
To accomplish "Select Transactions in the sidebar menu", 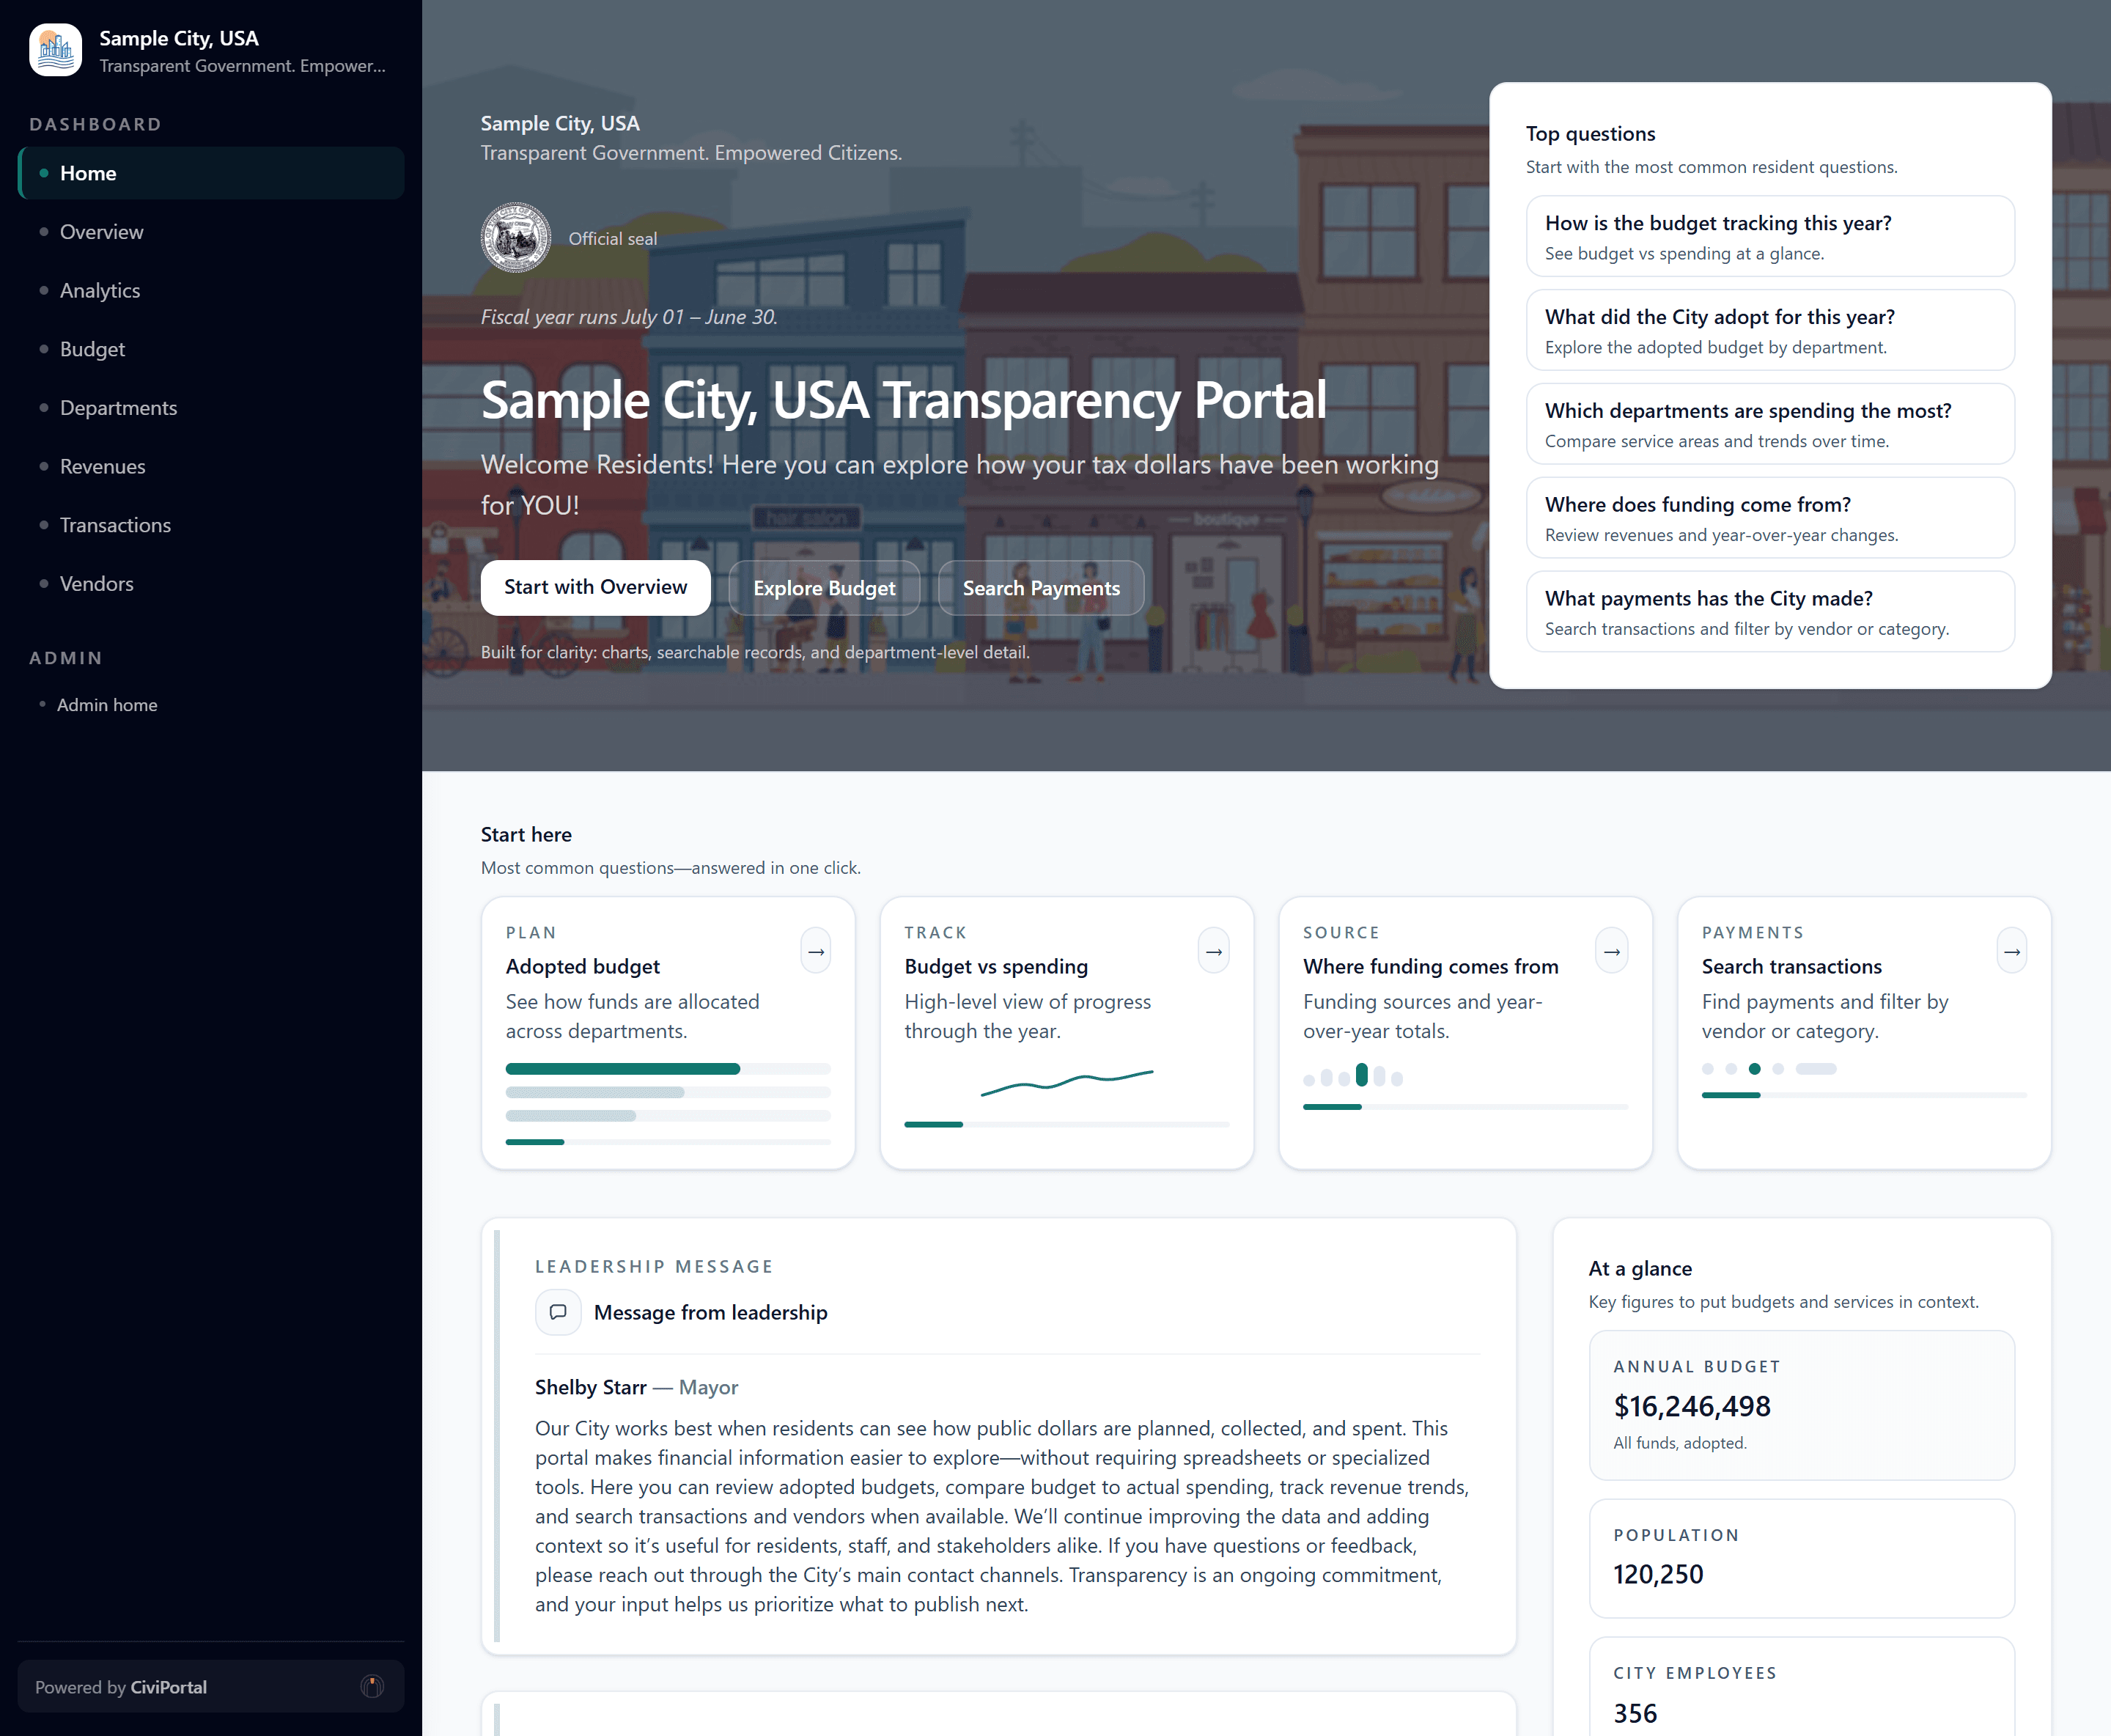I will pos(115,525).
